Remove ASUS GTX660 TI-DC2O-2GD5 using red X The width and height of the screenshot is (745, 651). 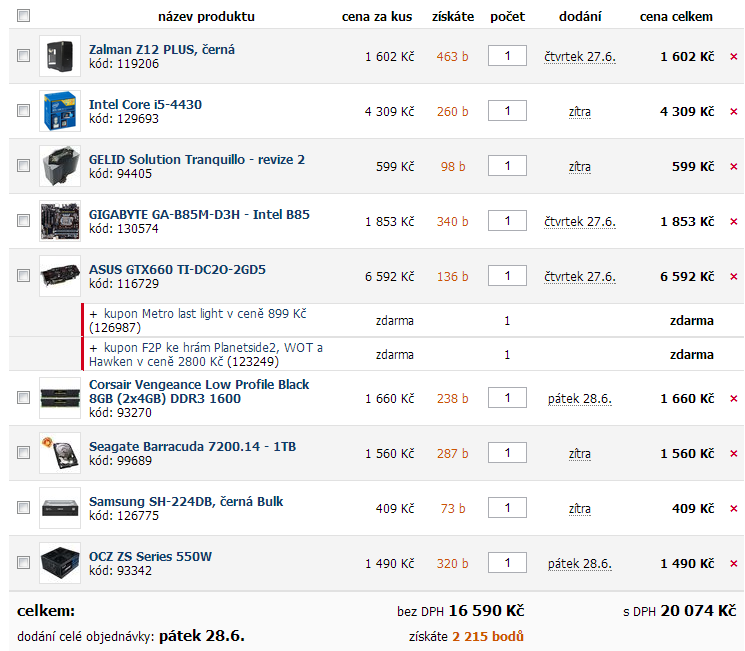(x=734, y=277)
